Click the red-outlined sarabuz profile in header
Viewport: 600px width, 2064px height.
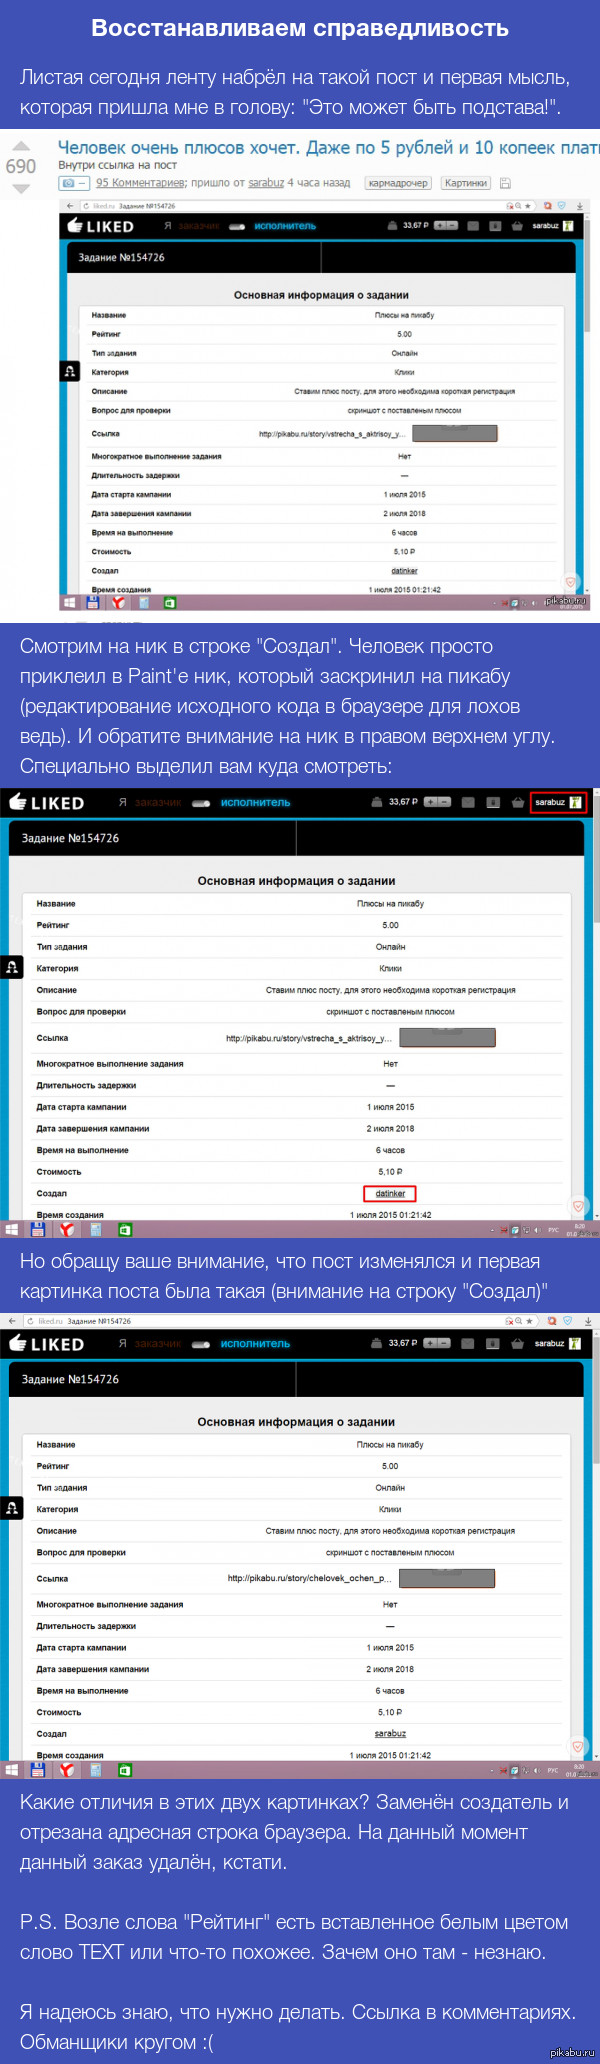click(x=557, y=802)
